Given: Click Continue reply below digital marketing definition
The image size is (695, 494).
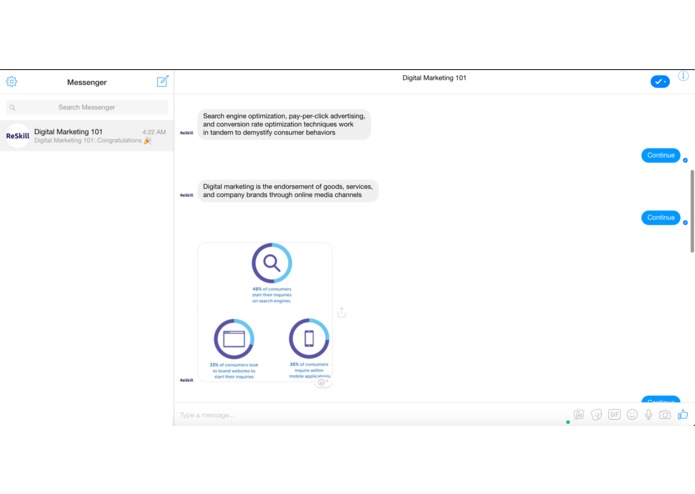Looking at the screenshot, I should pos(660,218).
